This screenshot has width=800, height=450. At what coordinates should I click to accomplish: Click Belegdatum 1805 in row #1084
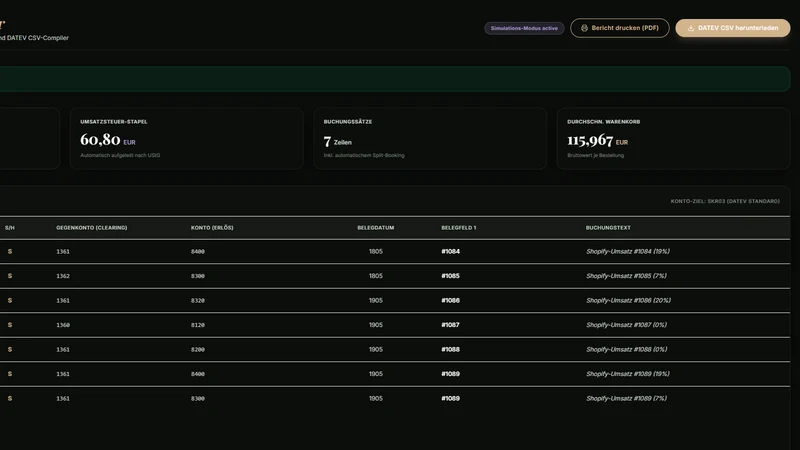376,252
